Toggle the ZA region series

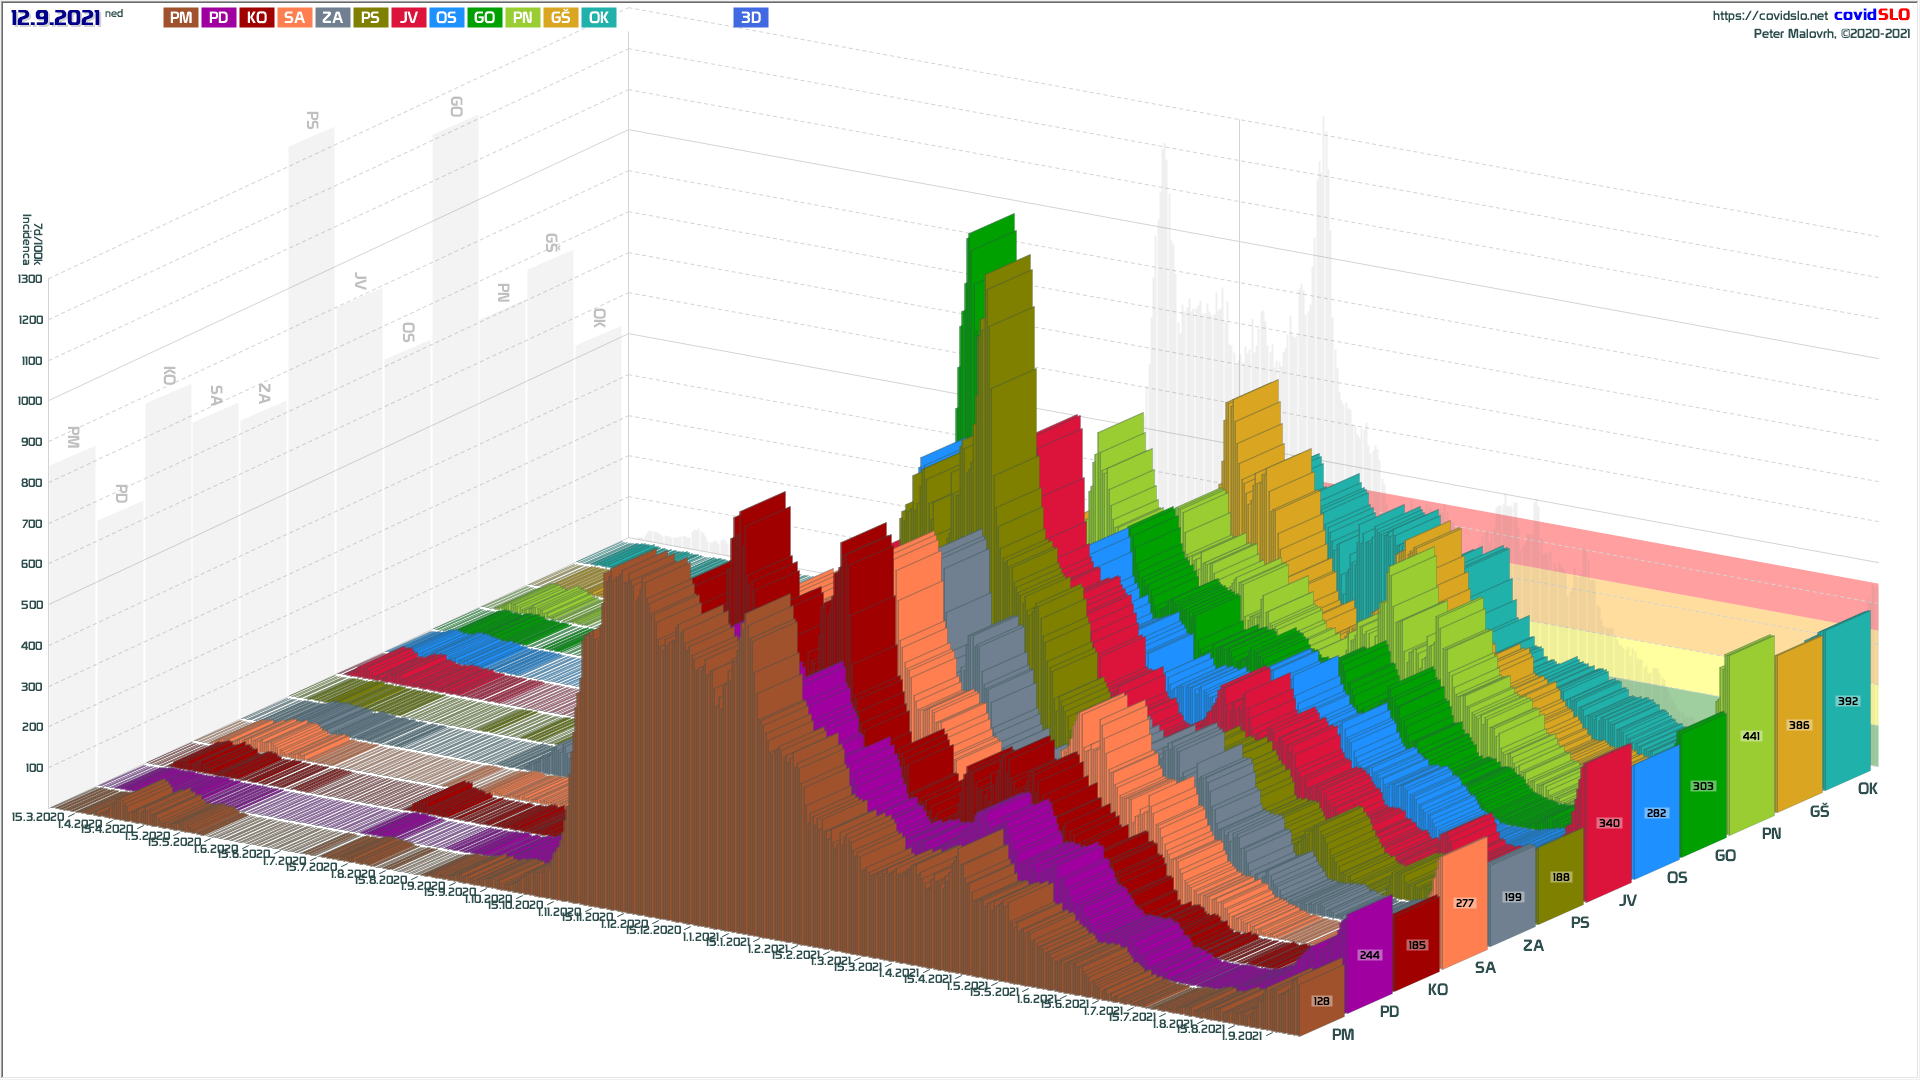pyautogui.click(x=333, y=17)
